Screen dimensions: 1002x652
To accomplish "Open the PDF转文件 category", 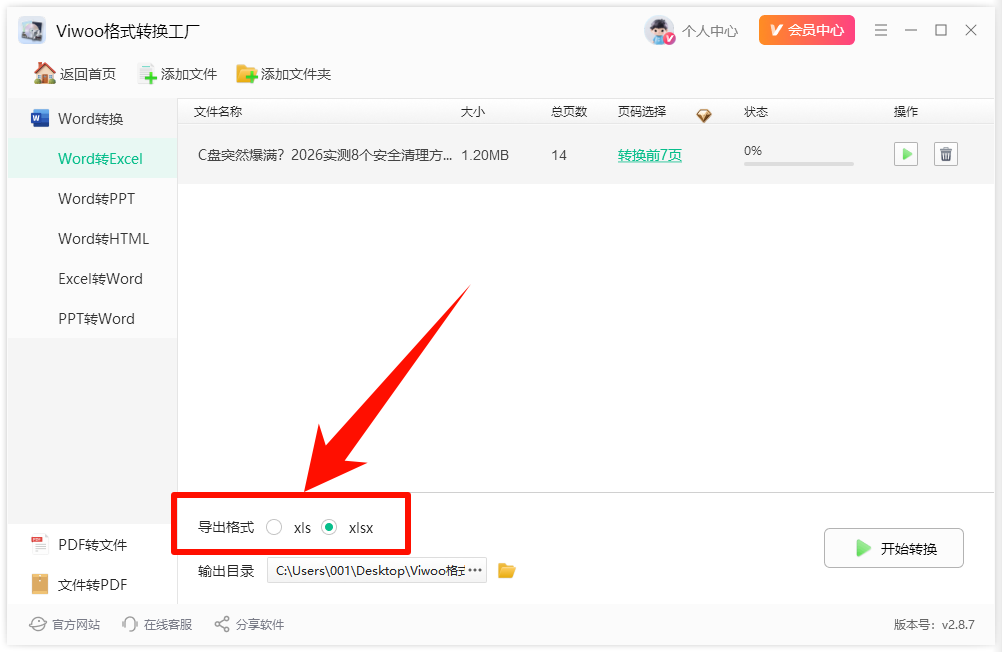I will coord(93,545).
